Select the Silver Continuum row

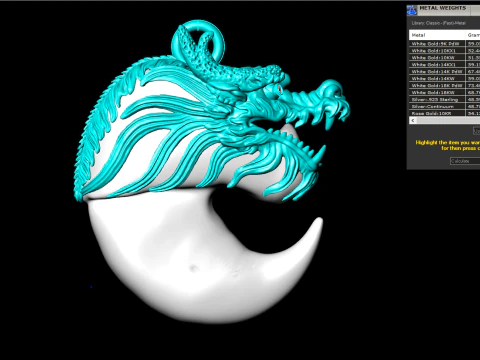(445, 107)
